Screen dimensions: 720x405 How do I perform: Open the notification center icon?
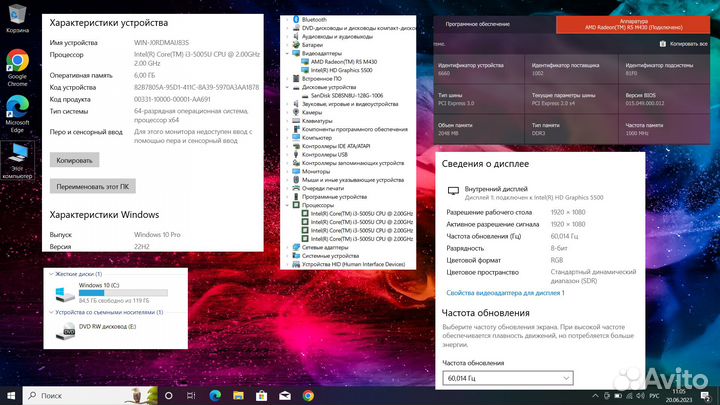coord(705,396)
